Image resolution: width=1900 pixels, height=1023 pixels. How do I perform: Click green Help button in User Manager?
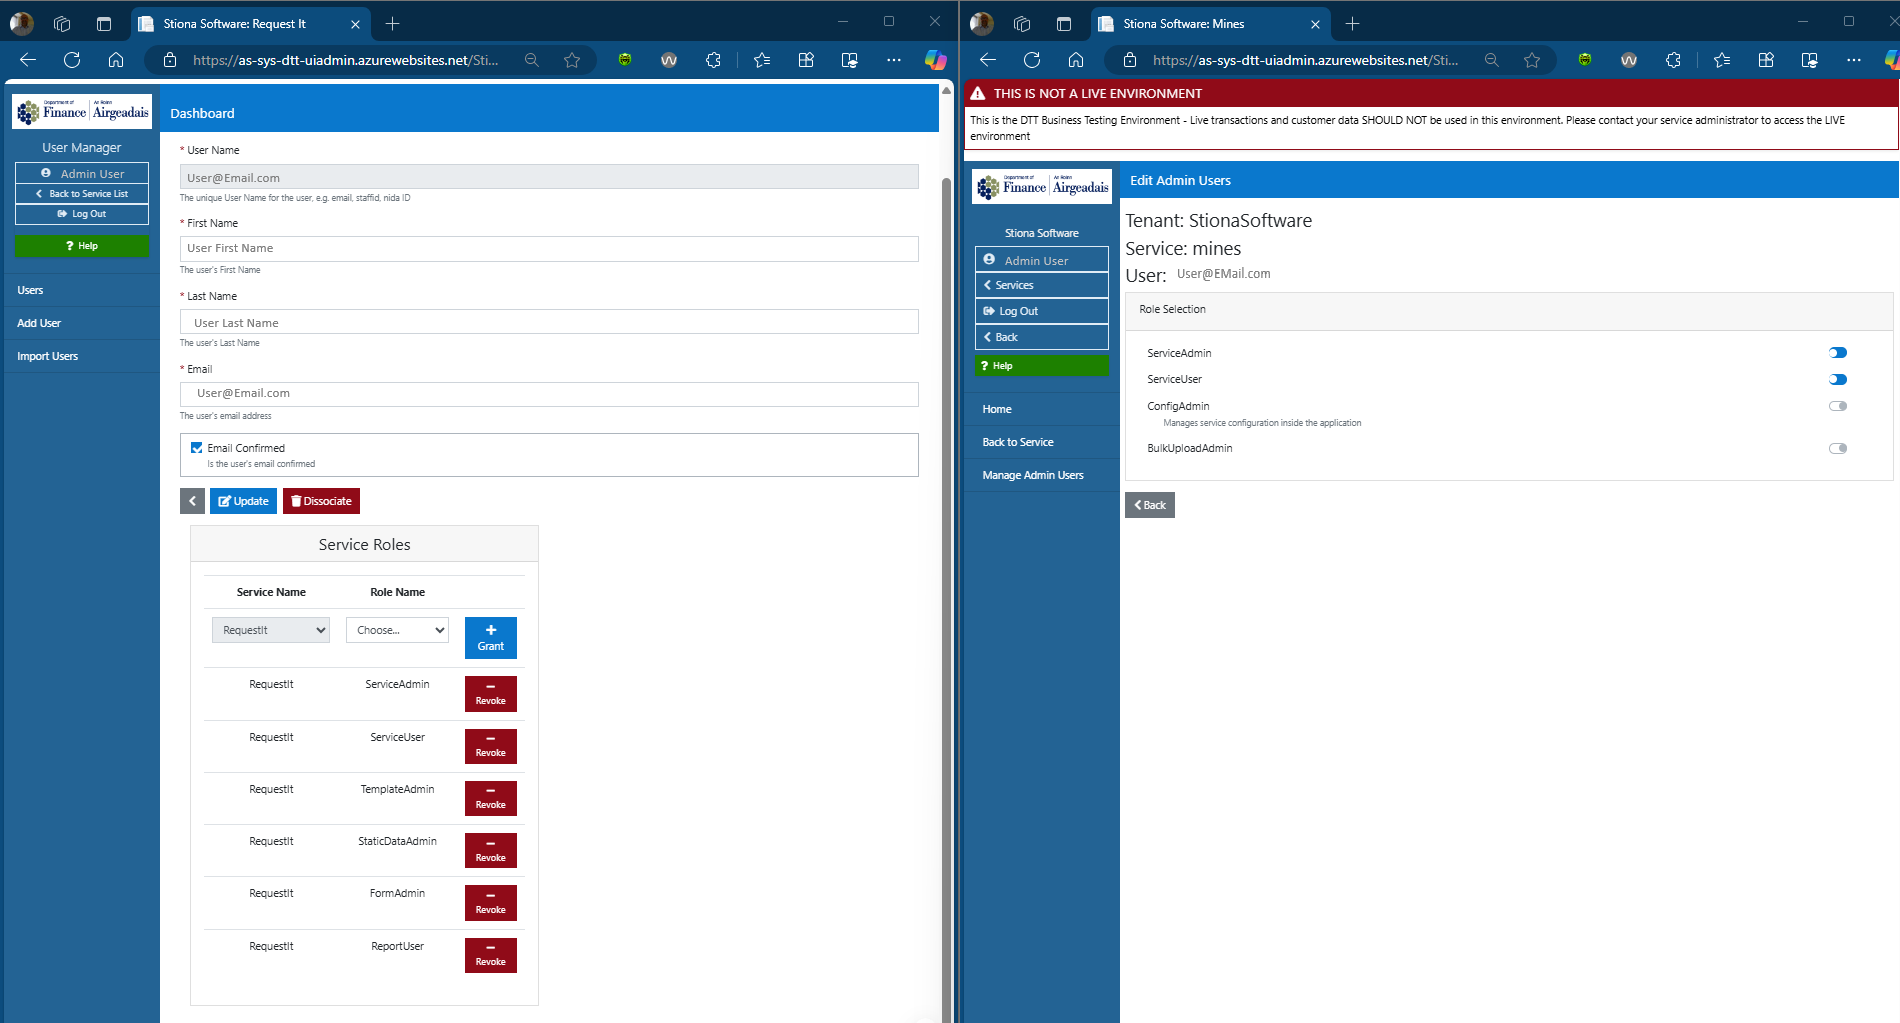click(82, 246)
